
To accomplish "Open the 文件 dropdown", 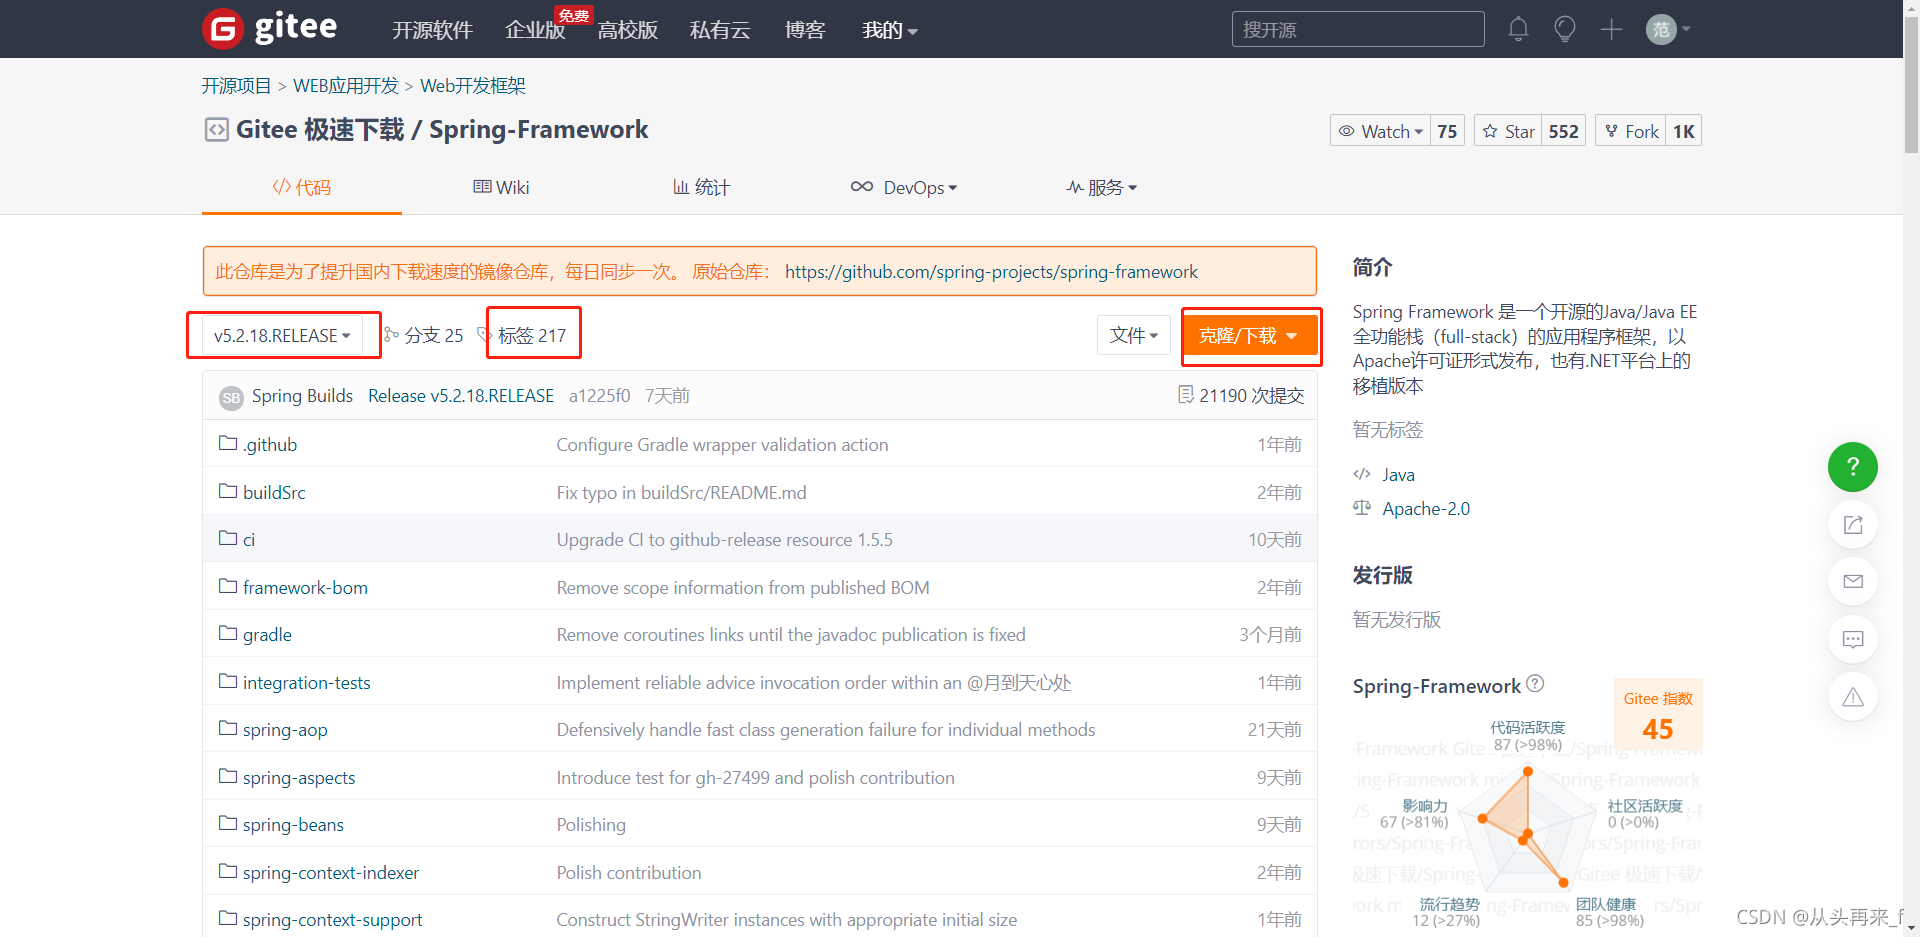I will pos(1134,336).
